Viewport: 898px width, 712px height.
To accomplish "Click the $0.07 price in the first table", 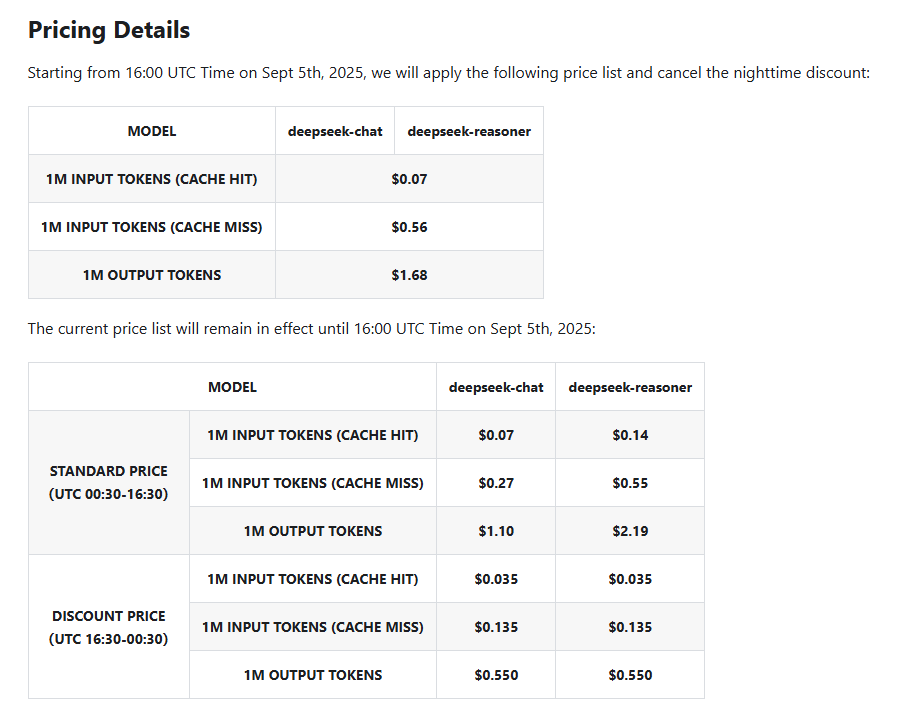I will [409, 179].
